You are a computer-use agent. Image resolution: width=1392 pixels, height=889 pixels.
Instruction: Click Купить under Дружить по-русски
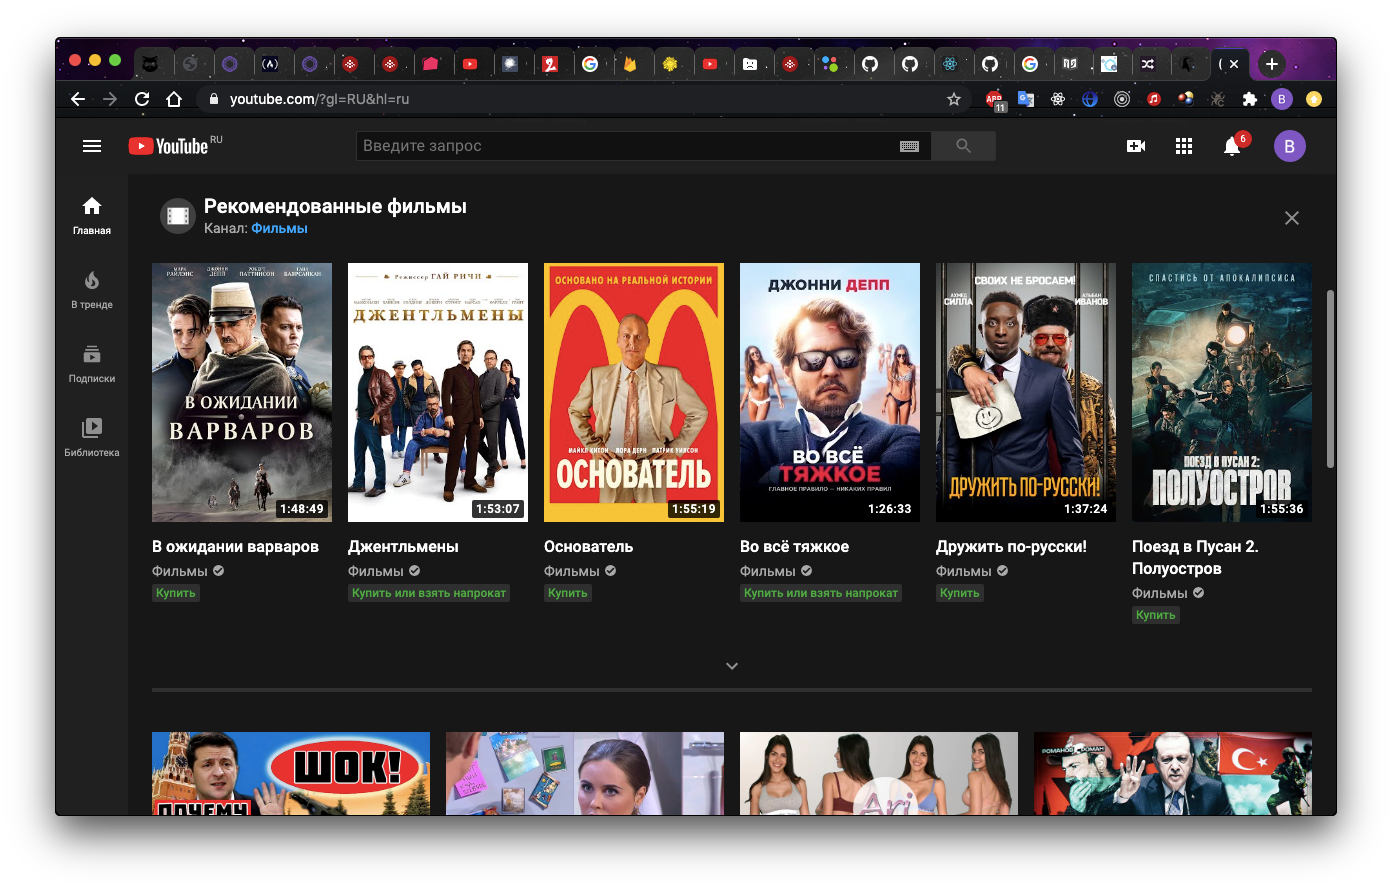[960, 593]
